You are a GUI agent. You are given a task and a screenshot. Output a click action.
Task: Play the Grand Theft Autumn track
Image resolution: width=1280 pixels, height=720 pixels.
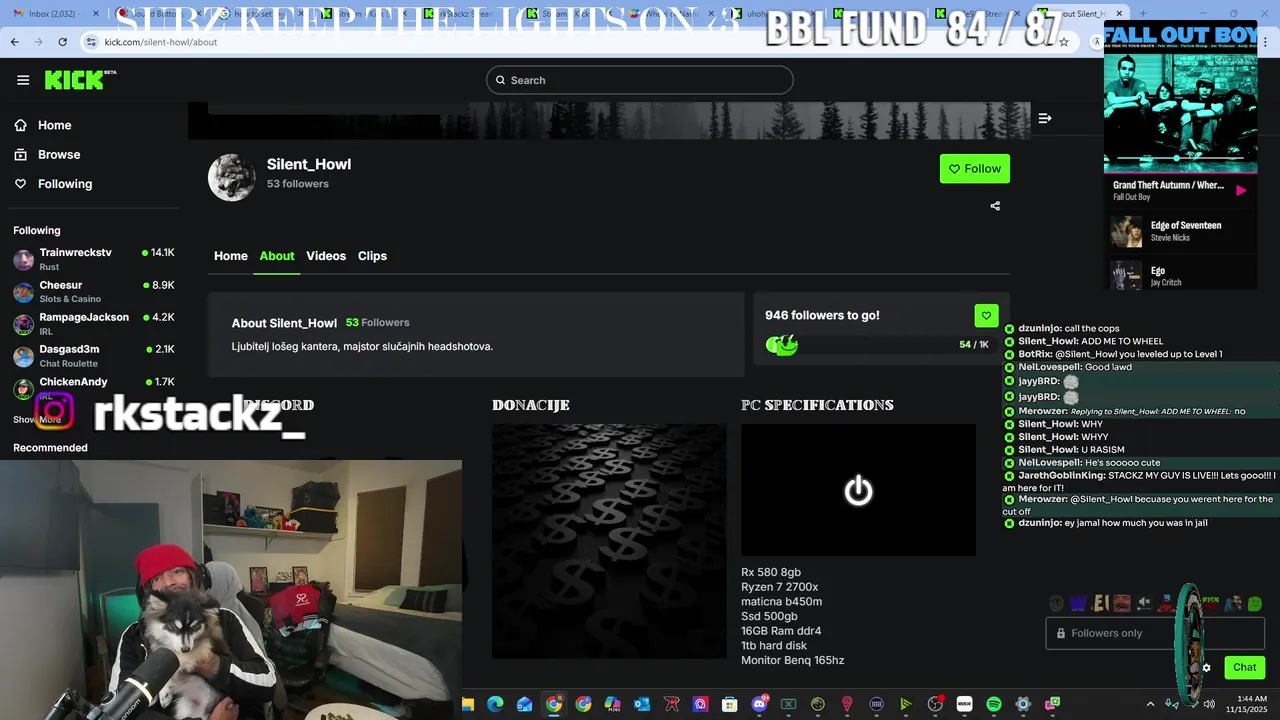(x=1241, y=190)
